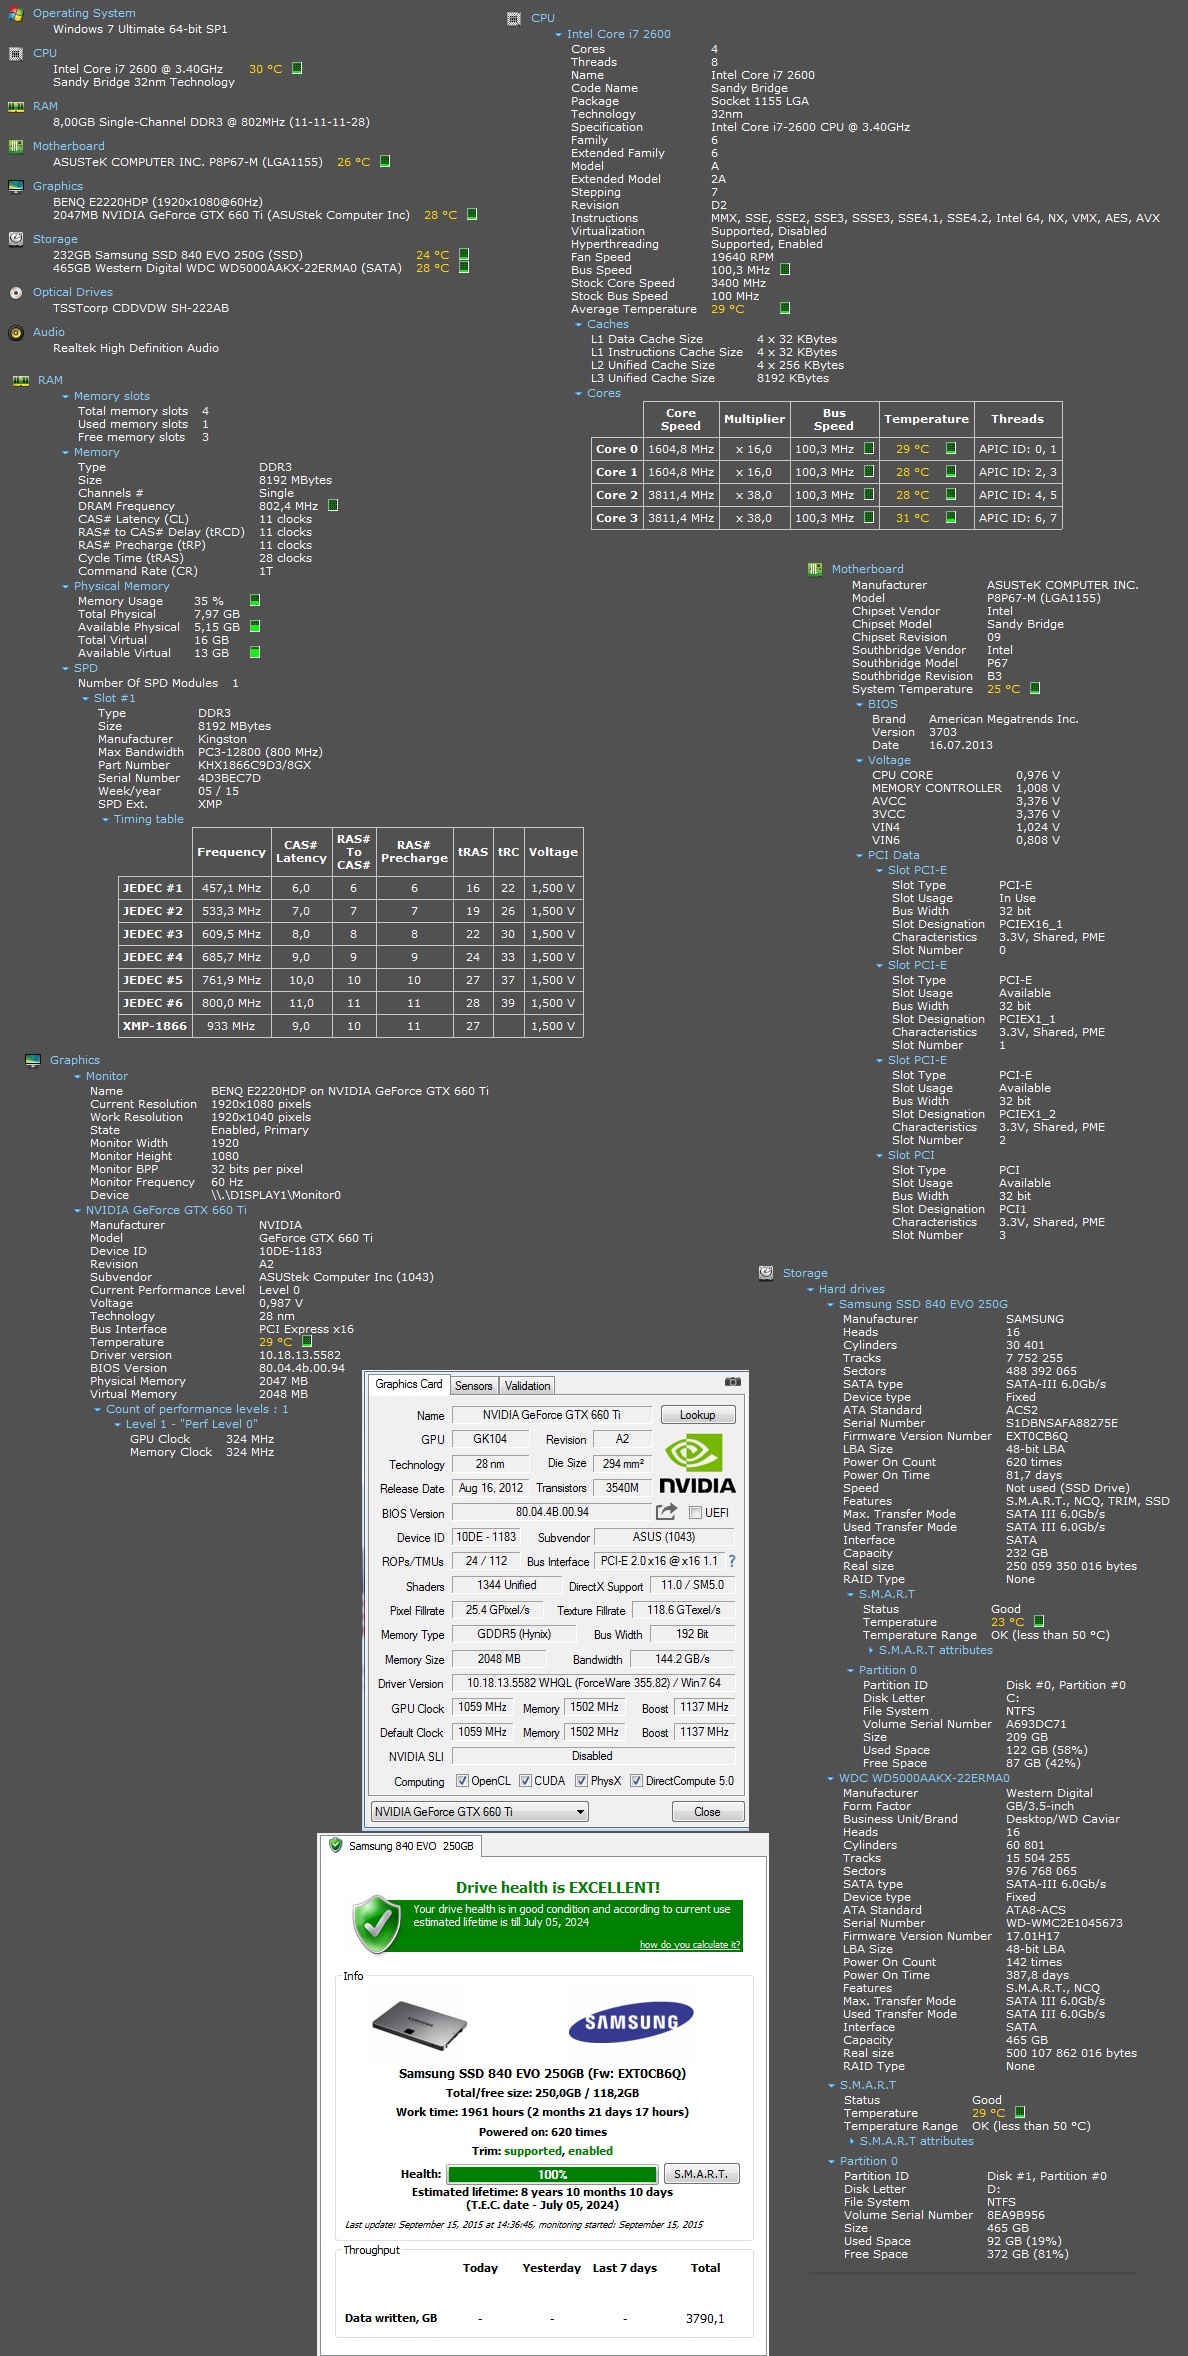Collapse the Physical Memory node
The image size is (1188, 2356).
point(66,587)
